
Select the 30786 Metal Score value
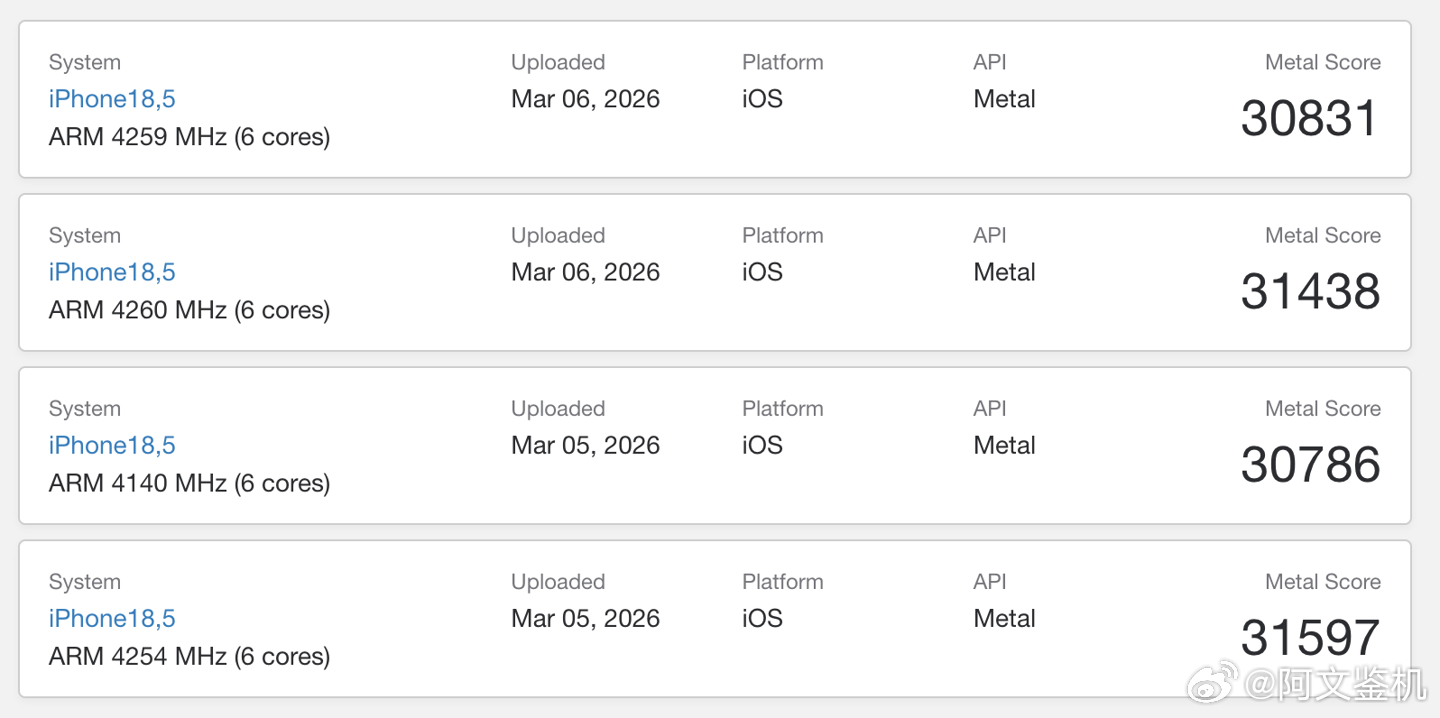1310,465
